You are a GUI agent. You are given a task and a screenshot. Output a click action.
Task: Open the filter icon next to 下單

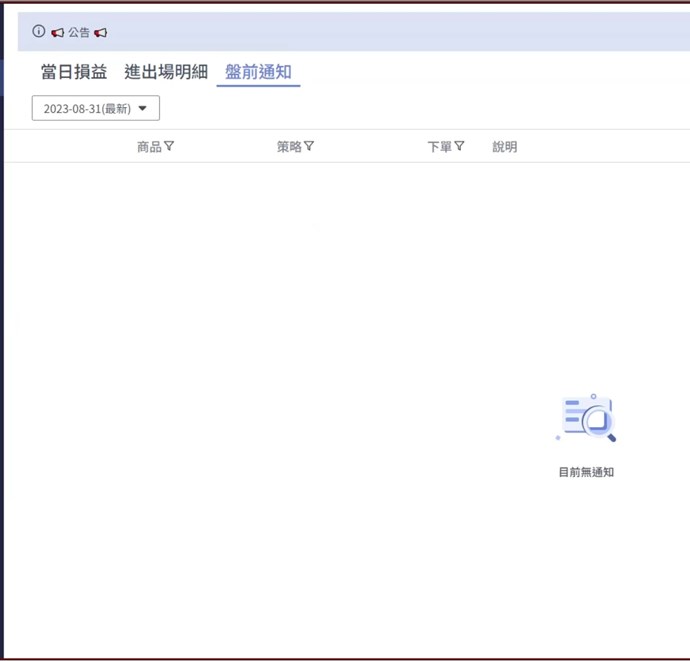tap(459, 146)
